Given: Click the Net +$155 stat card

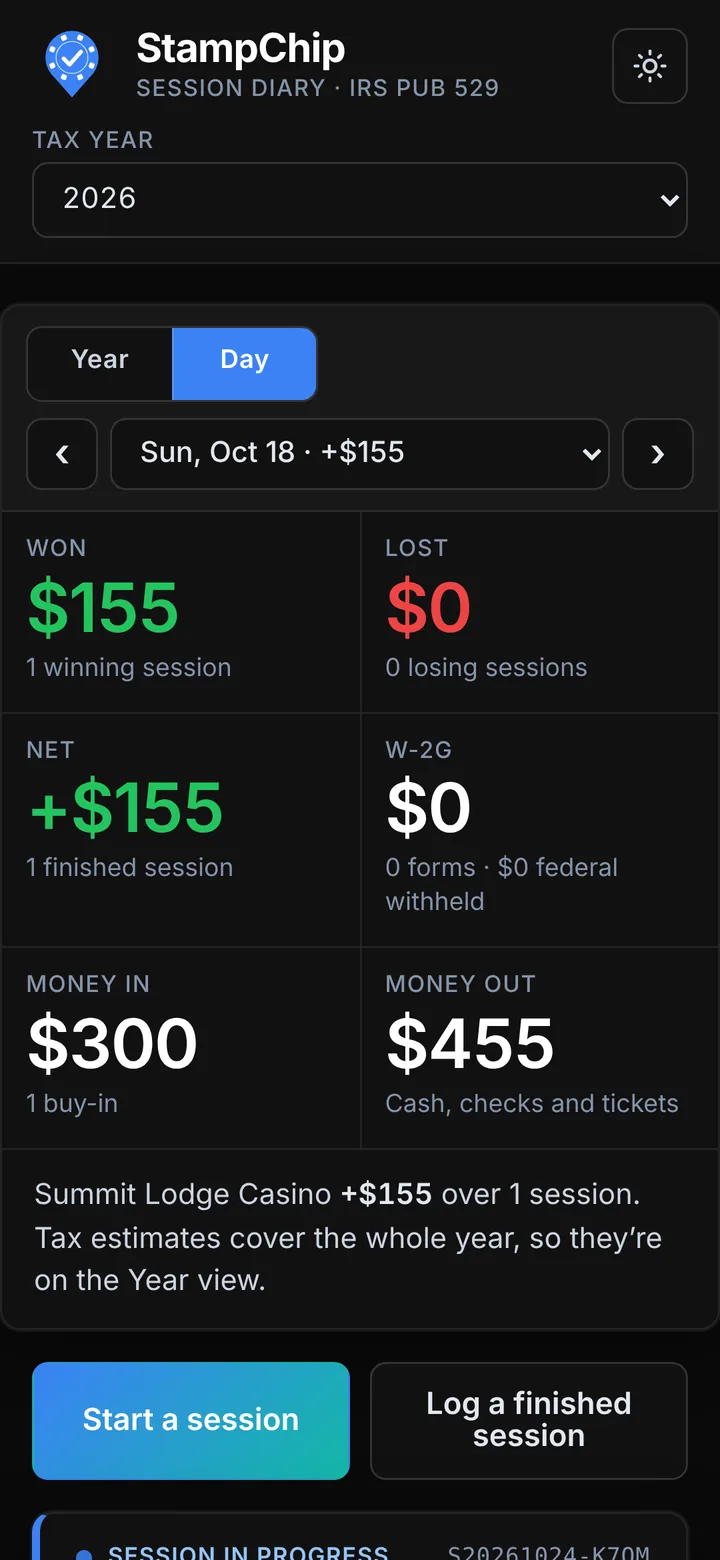Looking at the screenshot, I should click(x=181, y=830).
